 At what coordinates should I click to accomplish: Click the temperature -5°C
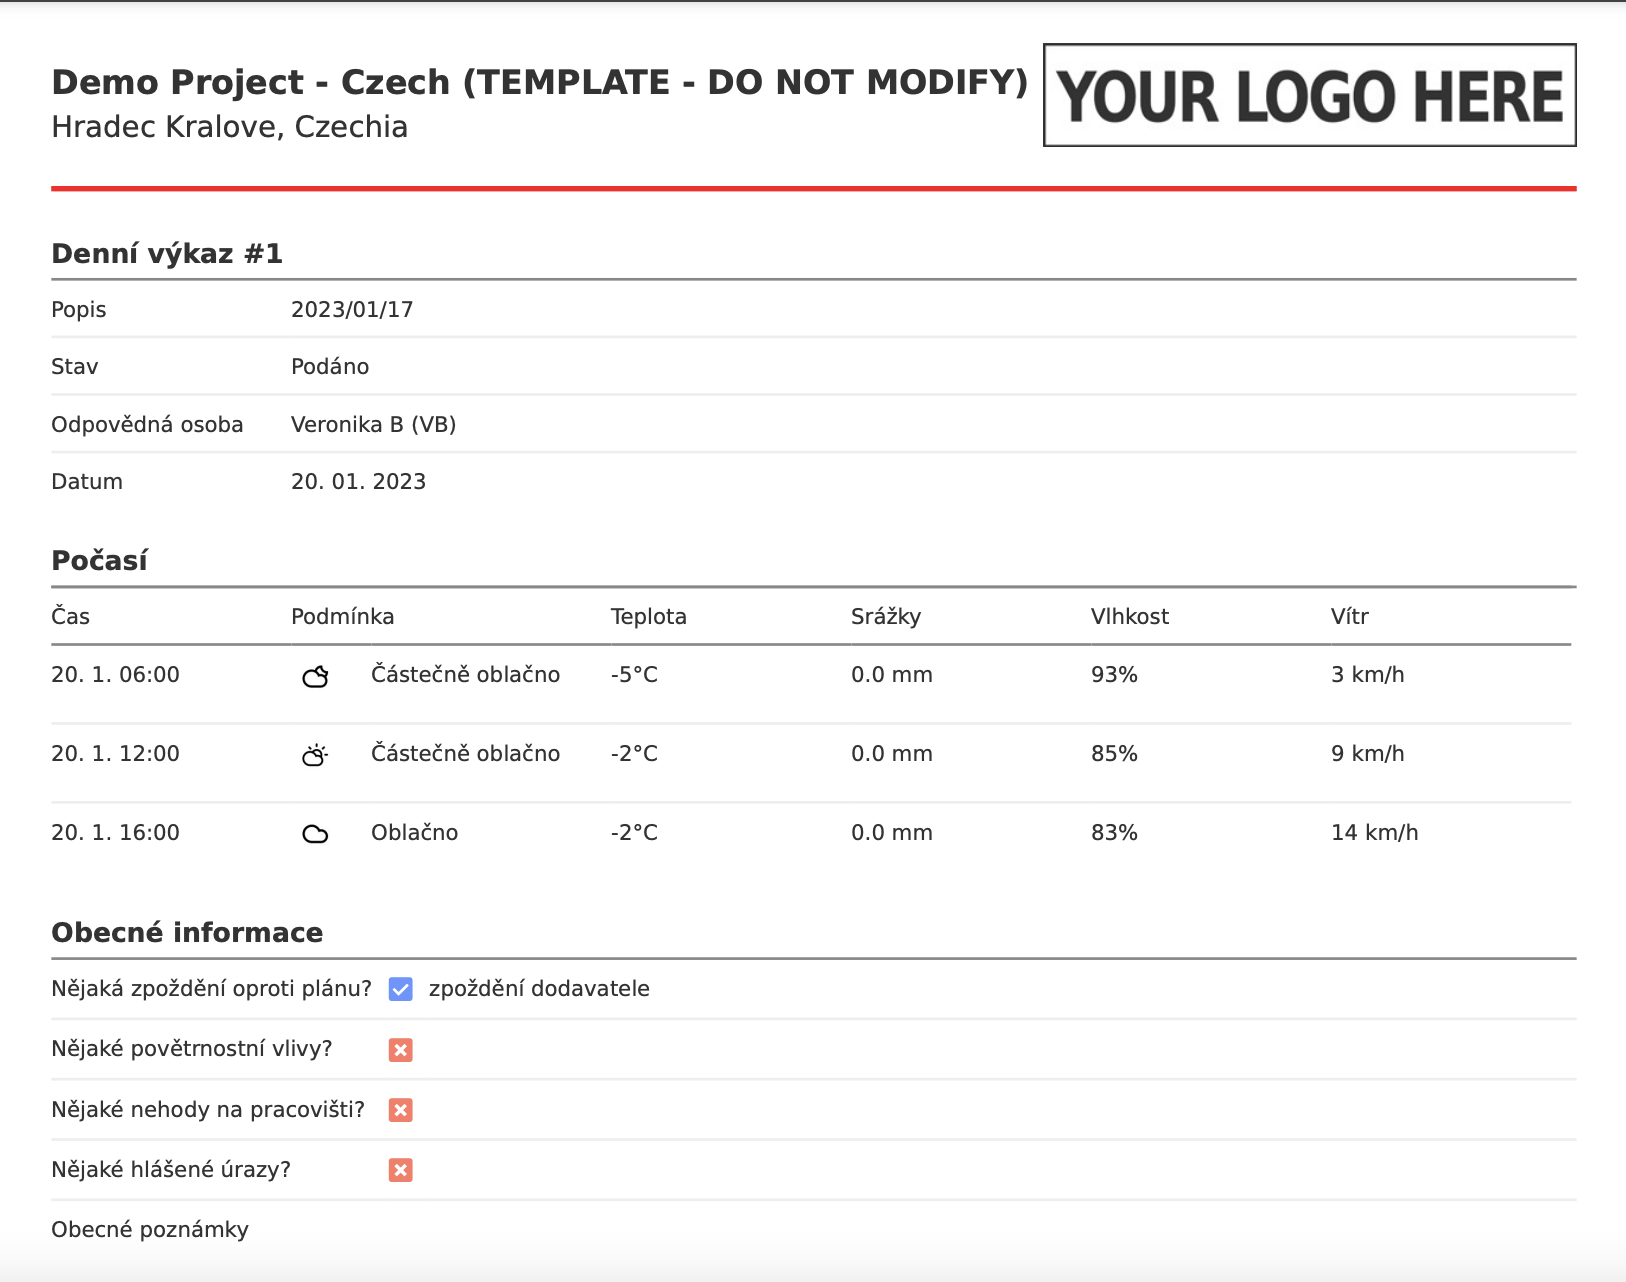click(635, 675)
